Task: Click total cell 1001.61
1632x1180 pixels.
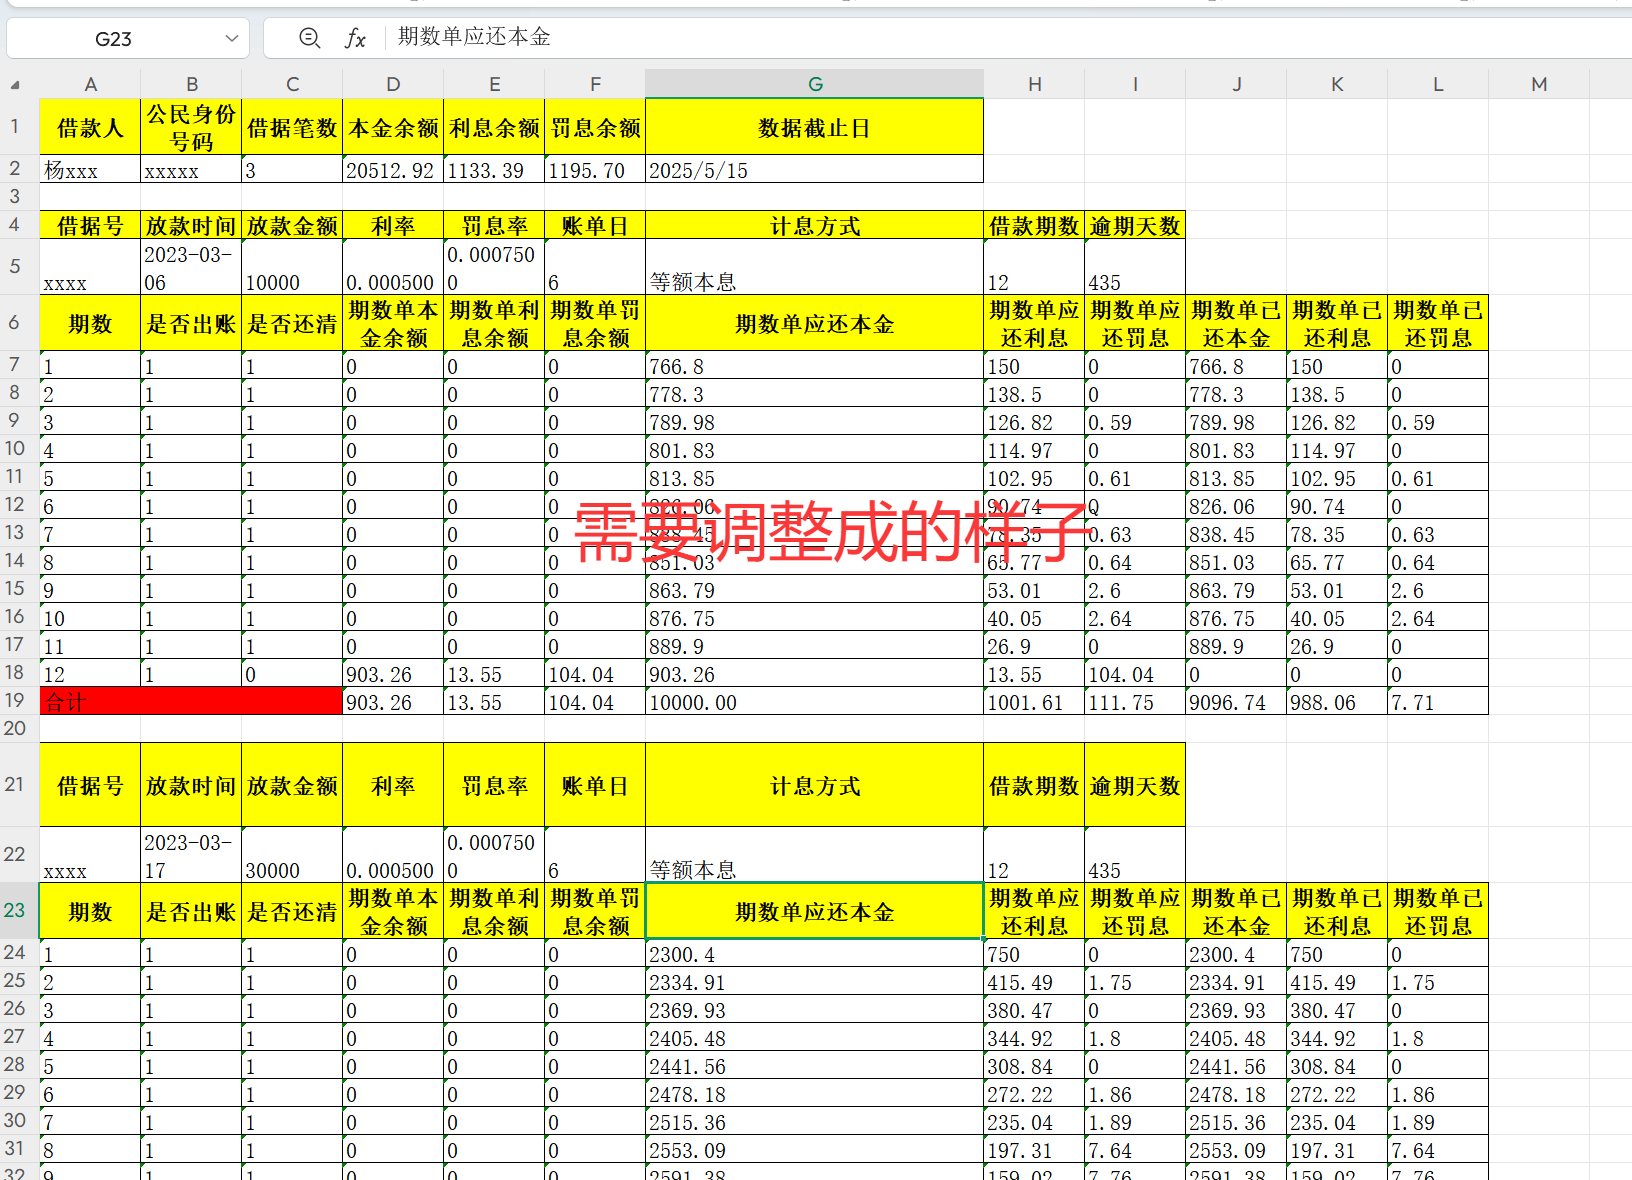Action: 1034,701
